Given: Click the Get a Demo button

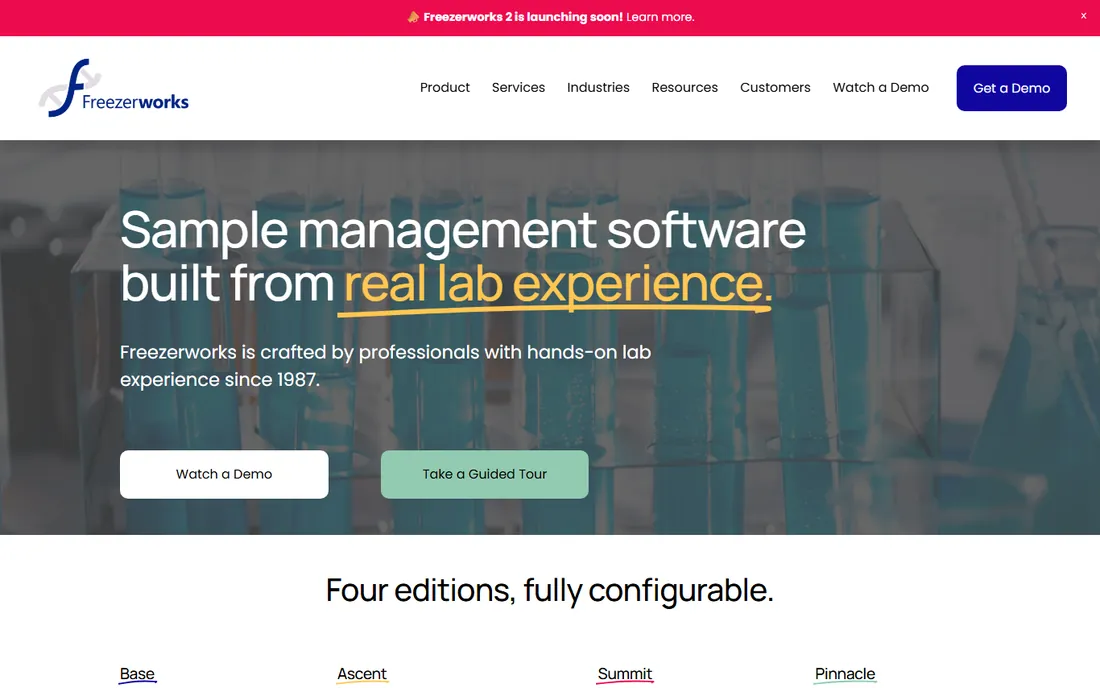Looking at the screenshot, I should (1012, 88).
